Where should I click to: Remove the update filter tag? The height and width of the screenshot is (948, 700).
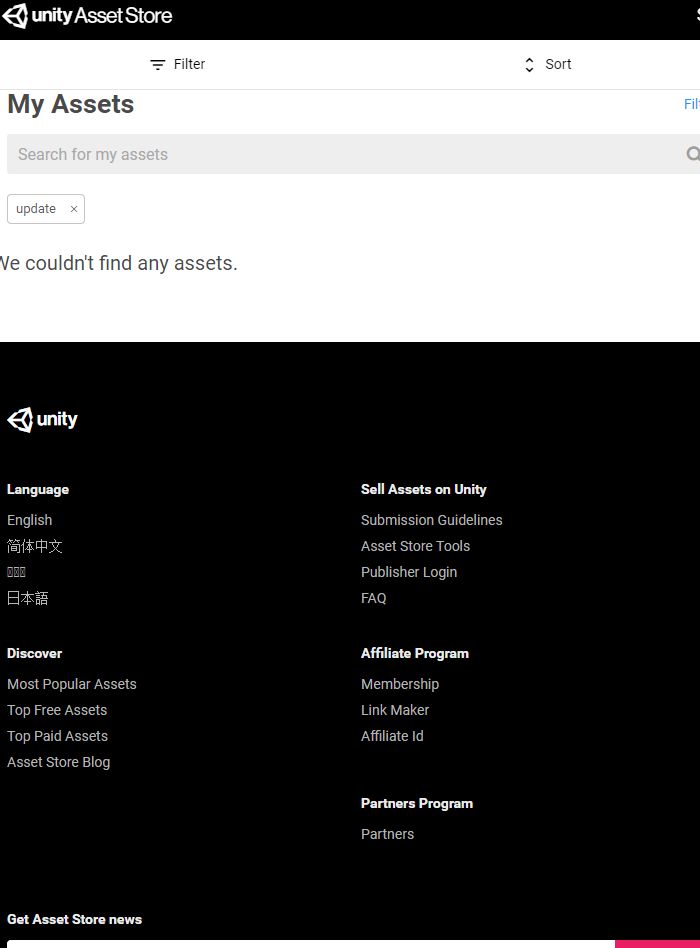click(74, 209)
